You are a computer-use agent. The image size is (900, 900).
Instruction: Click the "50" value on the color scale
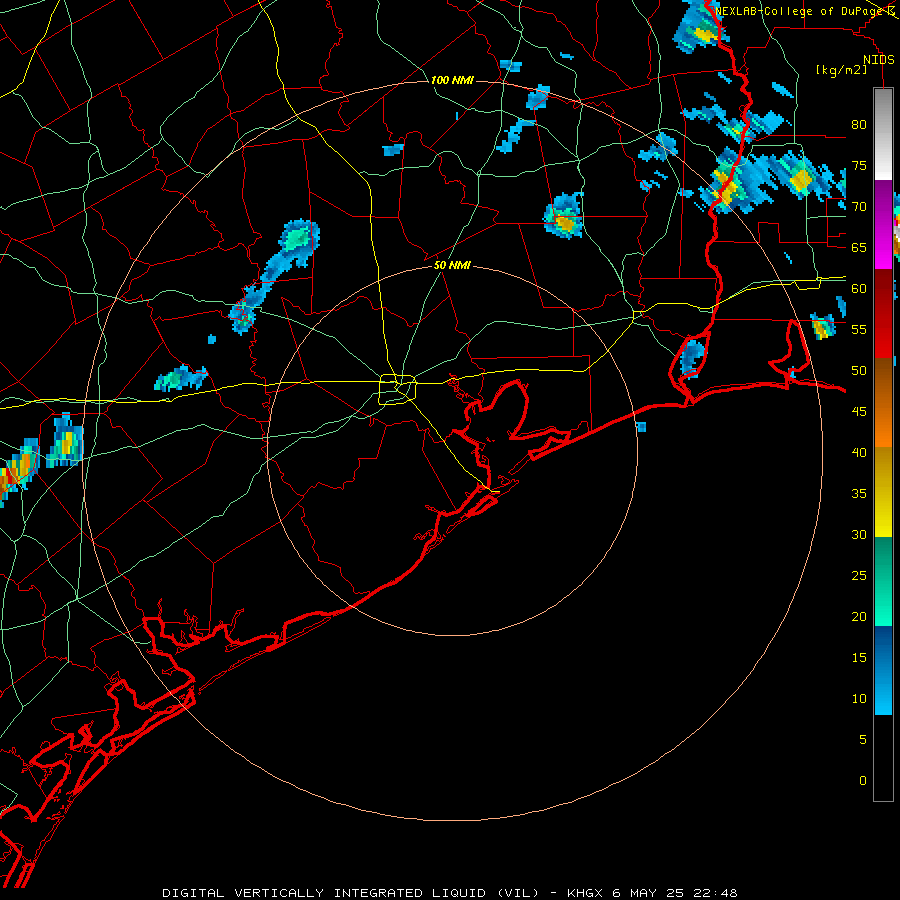click(859, 371)
